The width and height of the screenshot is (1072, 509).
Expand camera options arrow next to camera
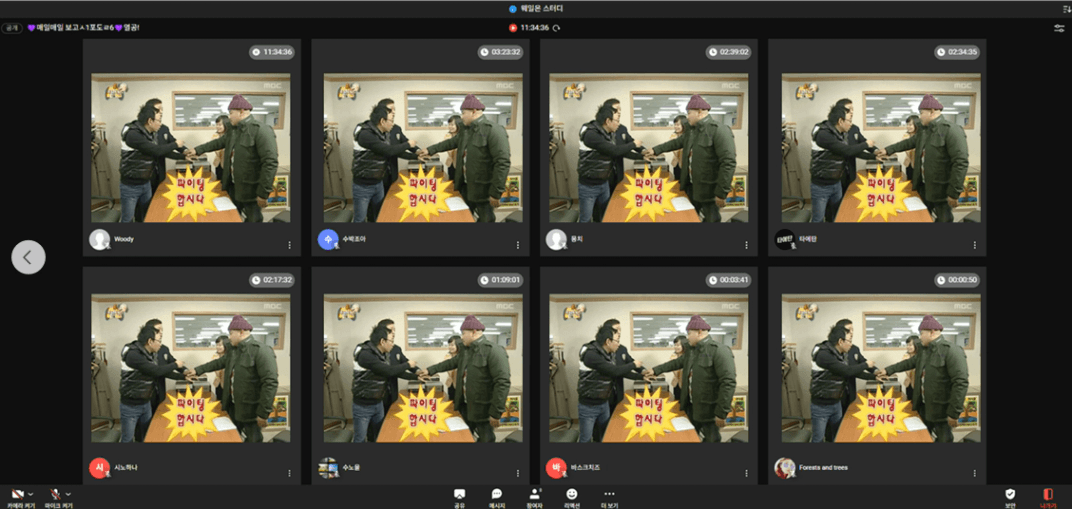coord(31,494)
